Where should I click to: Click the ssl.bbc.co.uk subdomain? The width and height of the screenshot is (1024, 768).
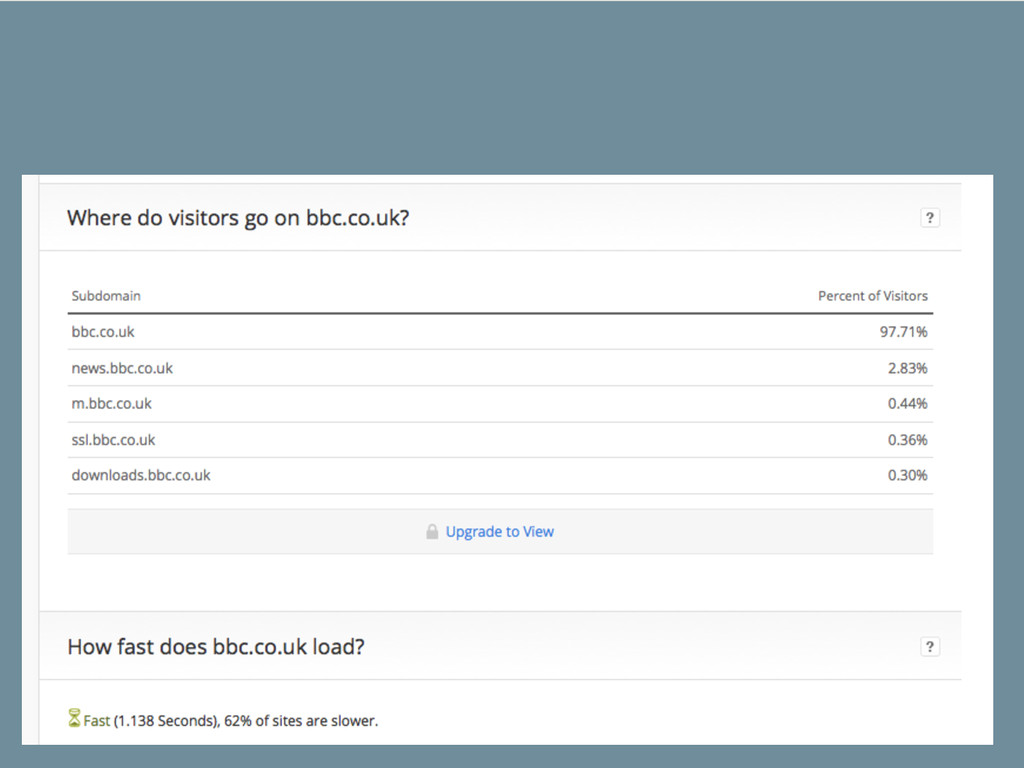pyautogui.click(x=114, y=440)
